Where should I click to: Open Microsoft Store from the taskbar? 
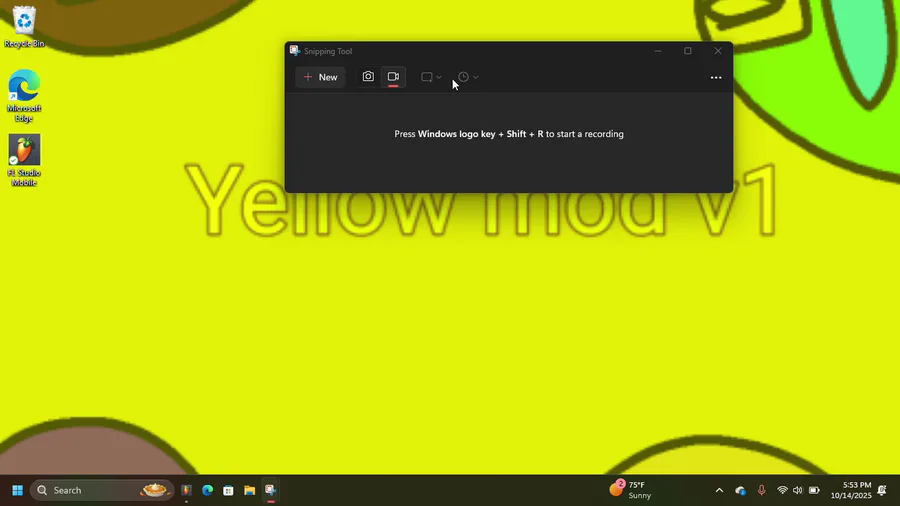tap(228, 491)
